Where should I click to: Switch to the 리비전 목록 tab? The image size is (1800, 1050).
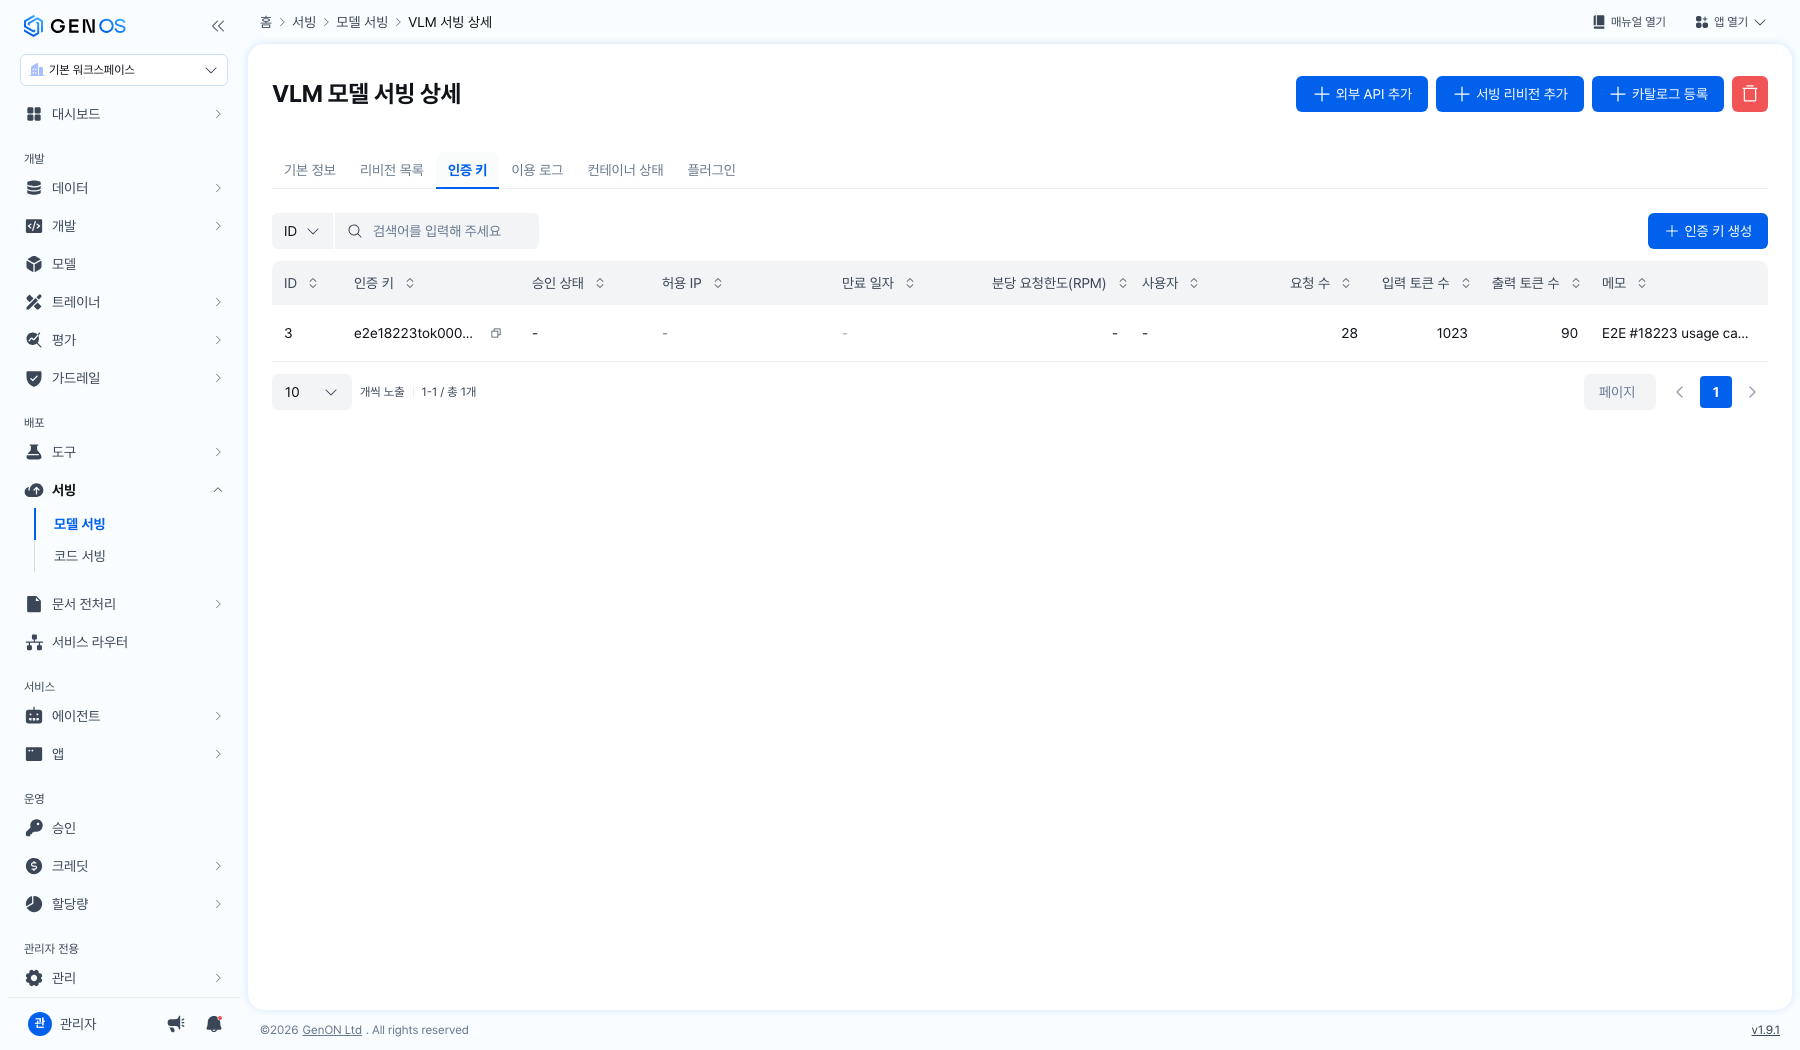(392, 170)
